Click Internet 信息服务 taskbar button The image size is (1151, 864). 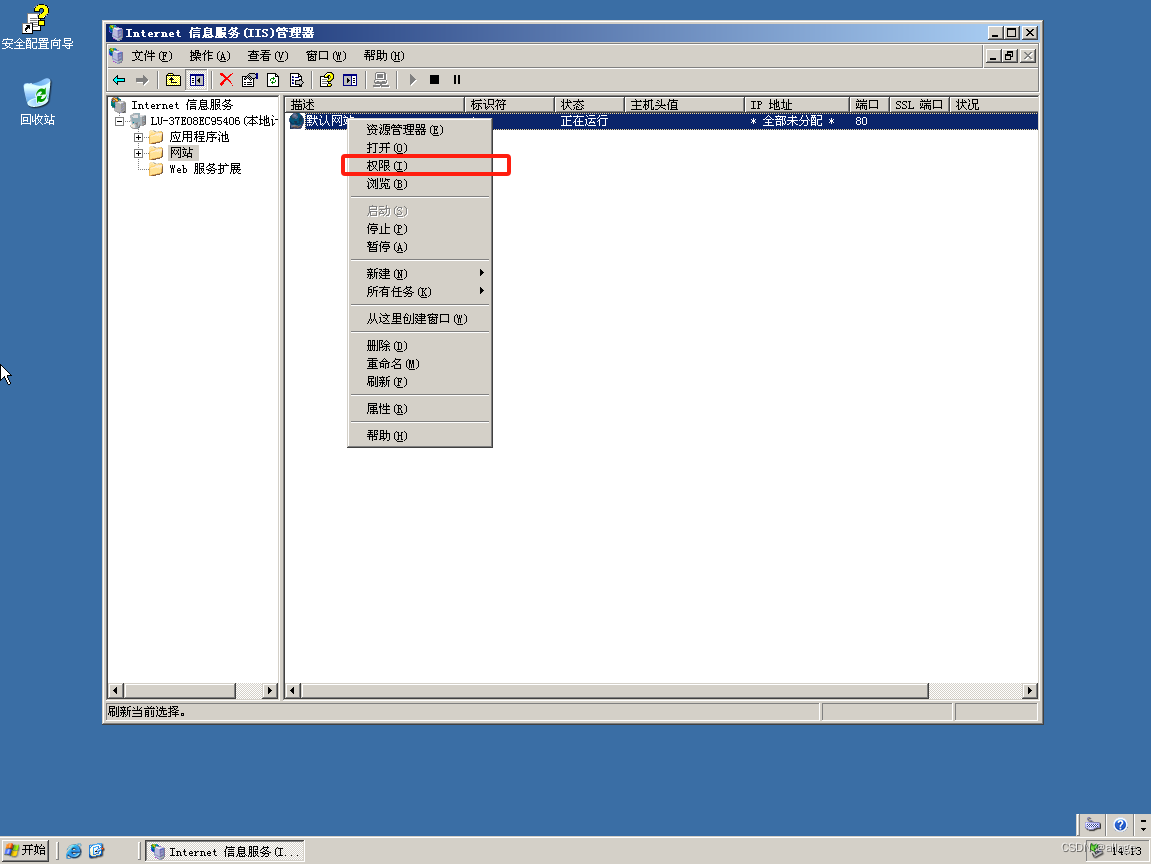(225, 851)
